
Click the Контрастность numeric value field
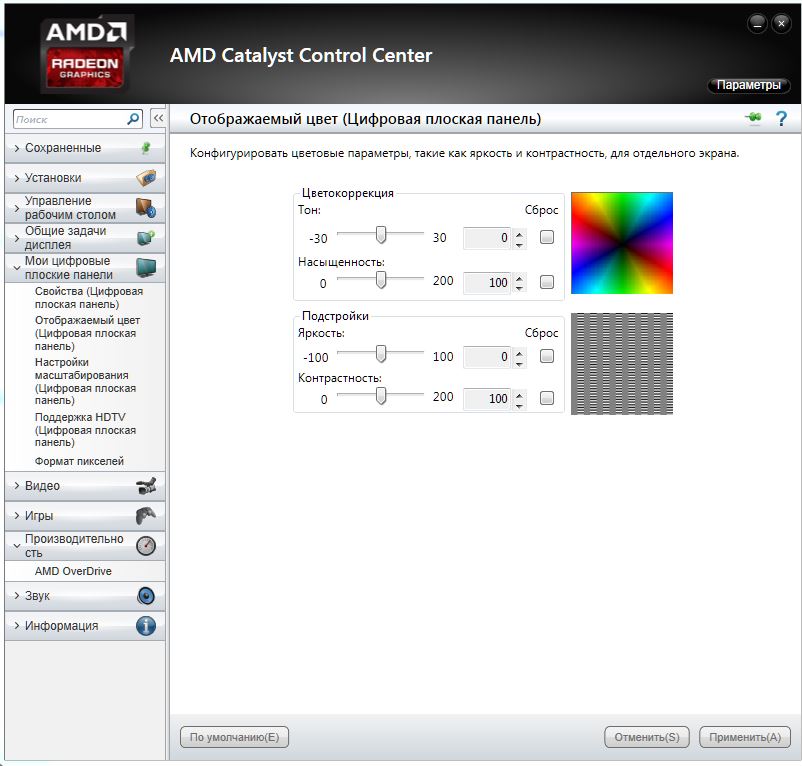point(488,399)
